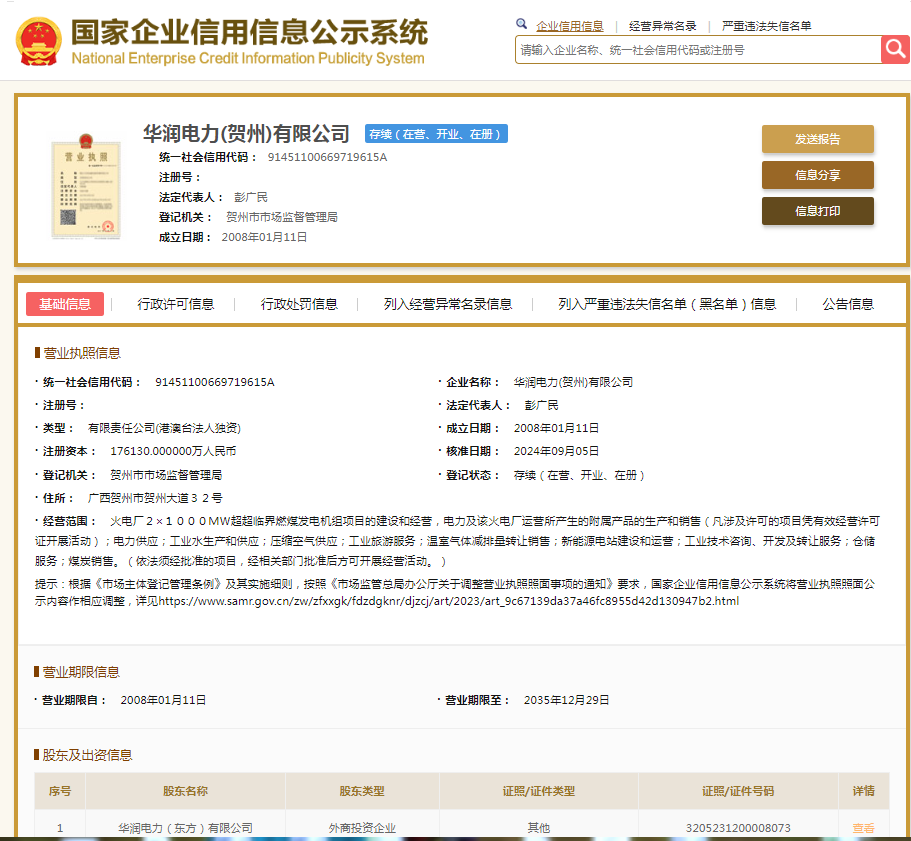
Task: Click the 营业期限自 date 2008年01月11日
Action: (163, 700)
